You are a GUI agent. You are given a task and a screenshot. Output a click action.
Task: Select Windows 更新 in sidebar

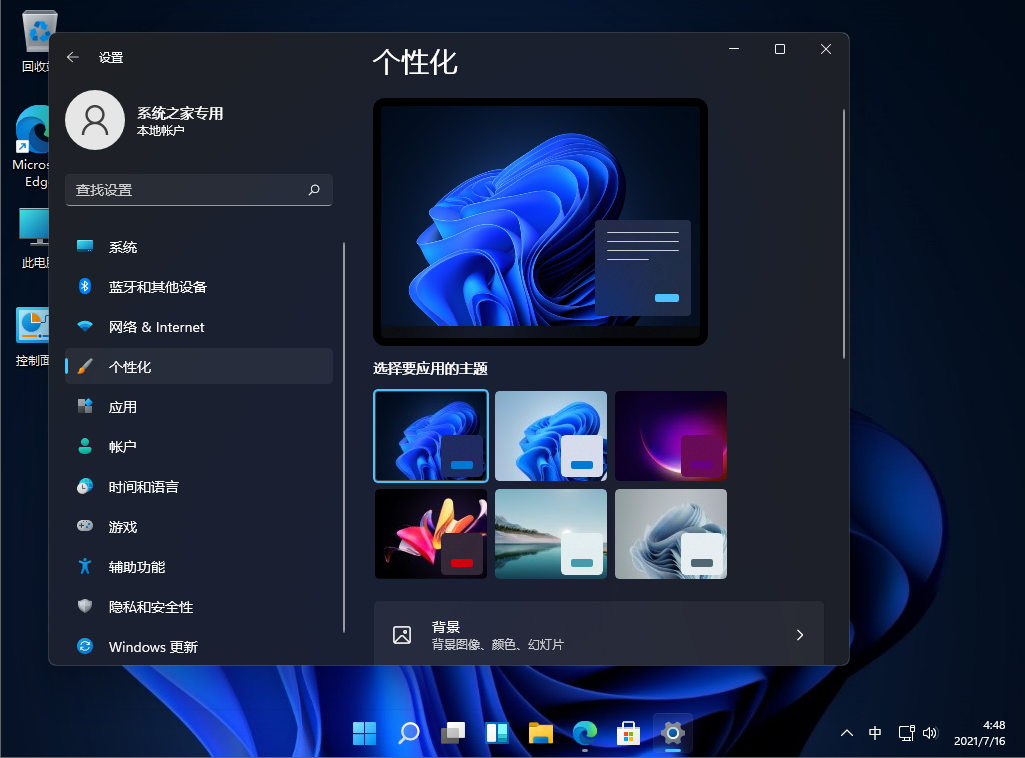pyautogui.click(x=153, y=647)
